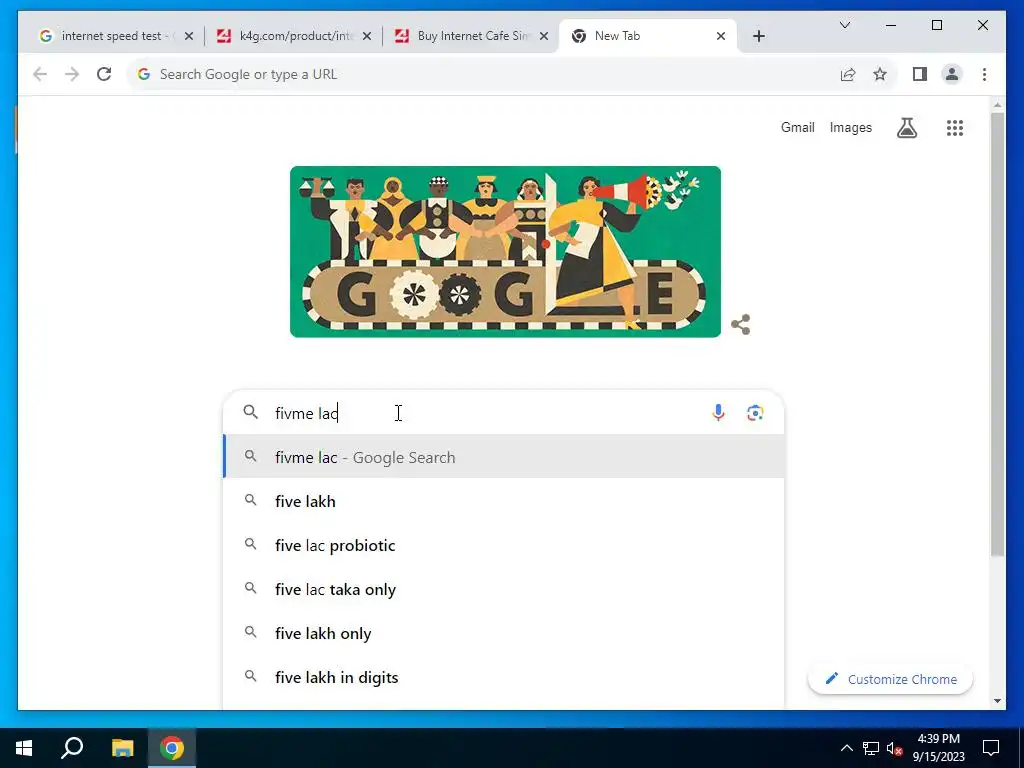This screenshot has height=768, width=1024.
Task: Open a new browser tab
Action: coord(758,36)
